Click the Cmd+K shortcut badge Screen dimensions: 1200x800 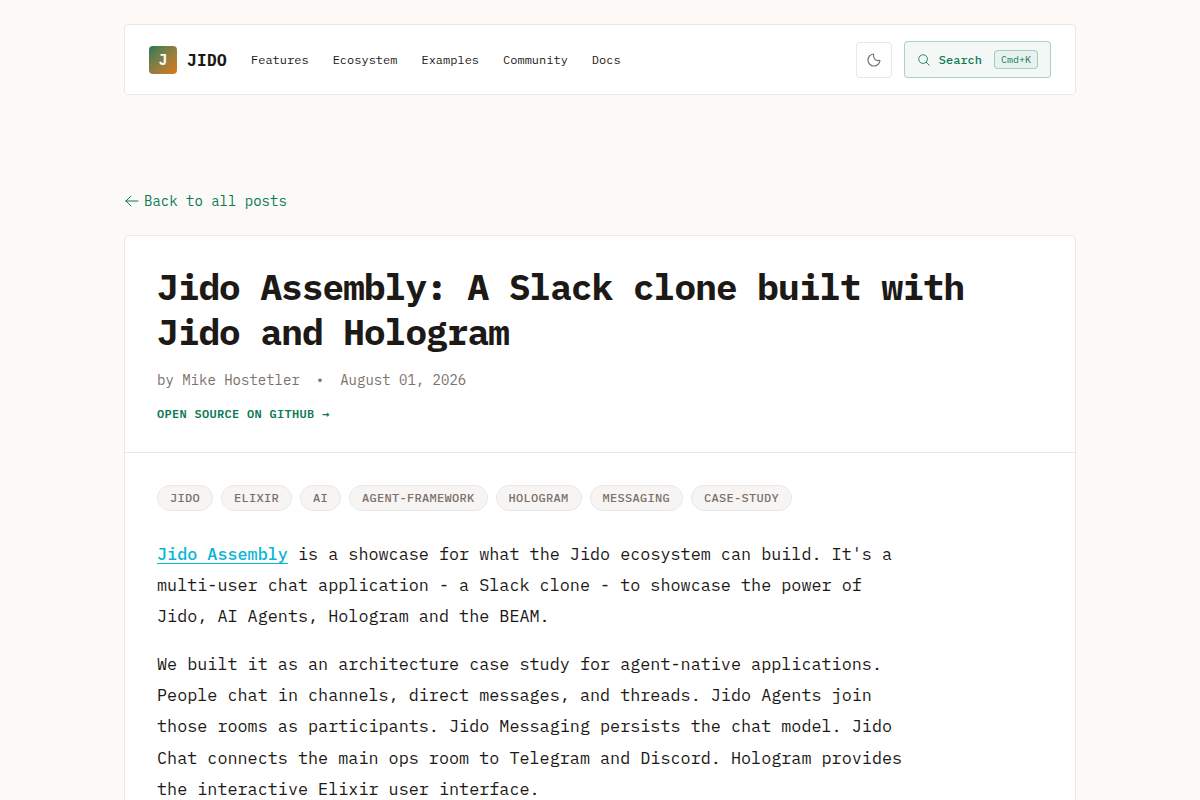tap(1016, 60)
